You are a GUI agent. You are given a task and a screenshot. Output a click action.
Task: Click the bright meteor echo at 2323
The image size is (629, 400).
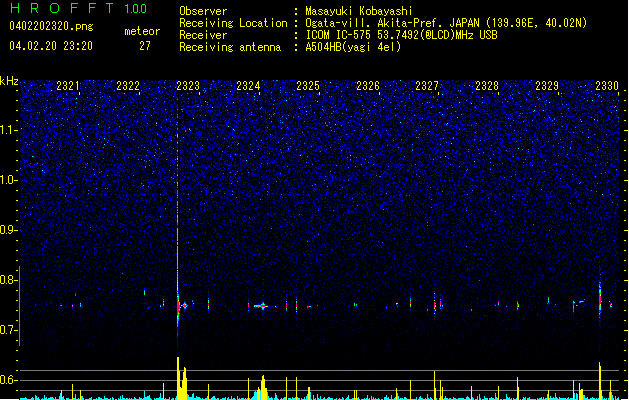click(x=178, y=307)
